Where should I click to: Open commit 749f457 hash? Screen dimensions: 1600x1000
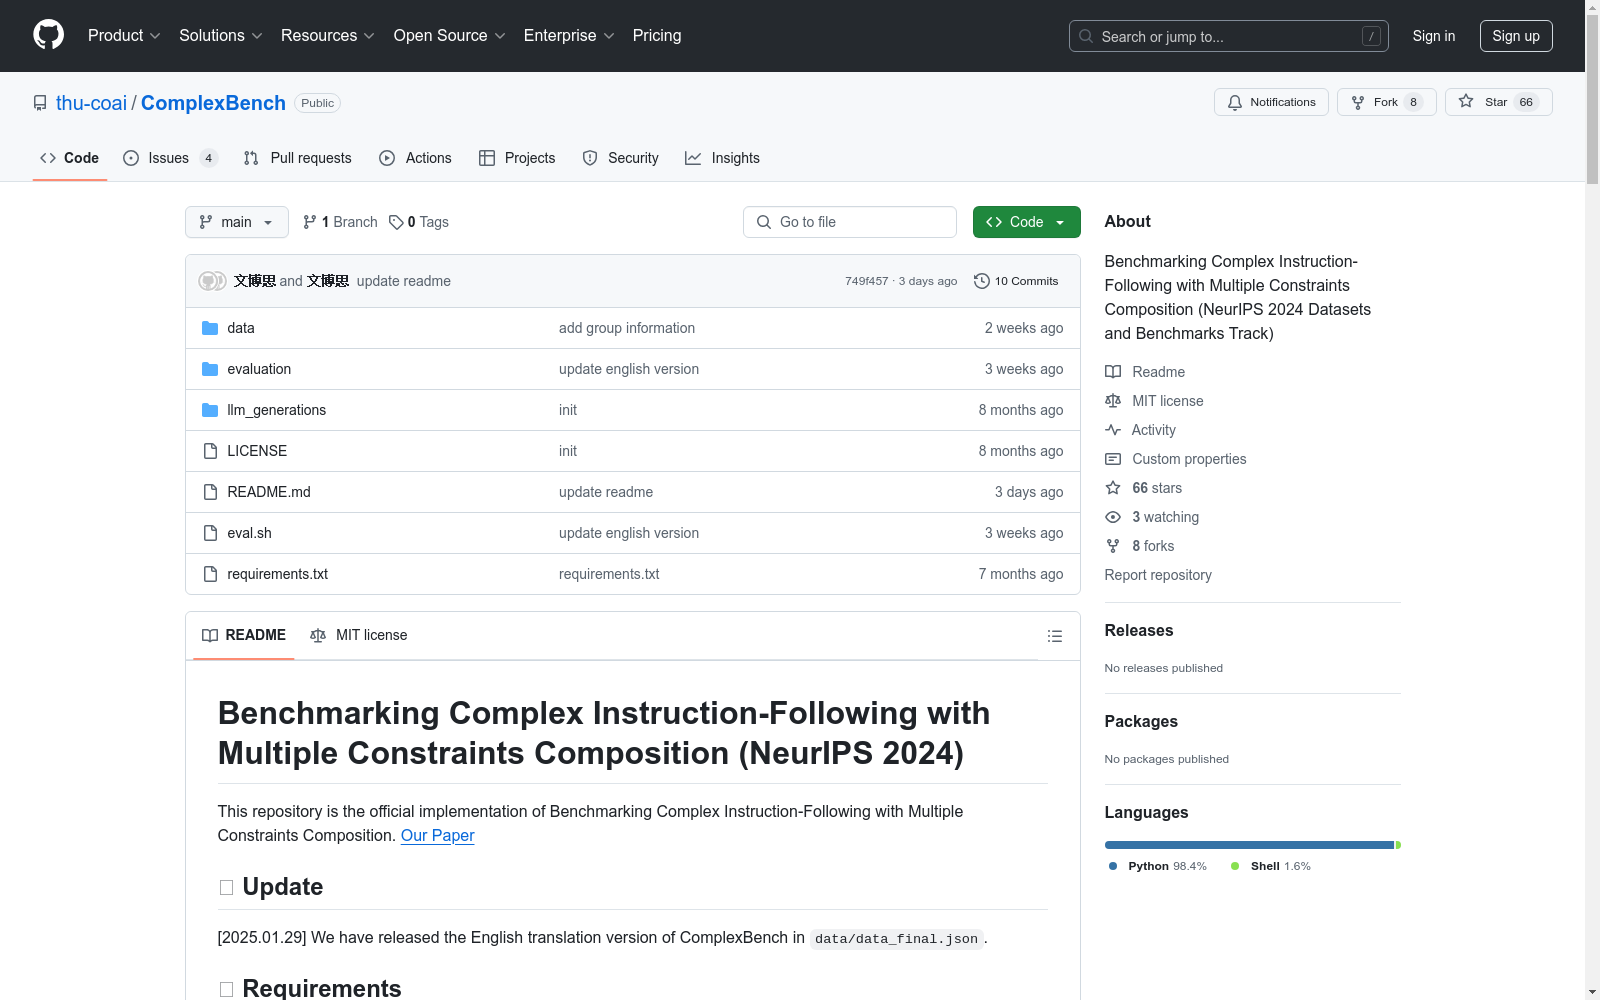click(x=866, y=281)
